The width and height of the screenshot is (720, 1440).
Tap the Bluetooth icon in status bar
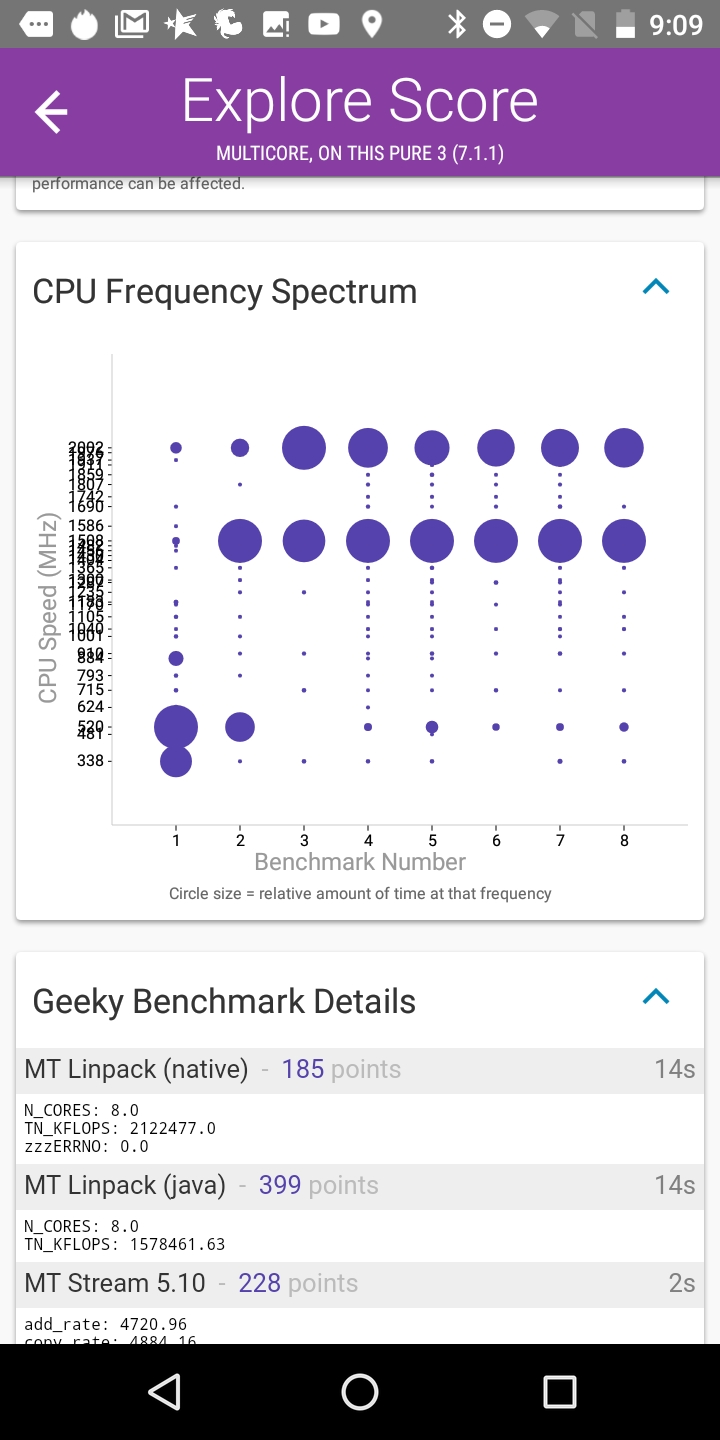pos(456,24)
